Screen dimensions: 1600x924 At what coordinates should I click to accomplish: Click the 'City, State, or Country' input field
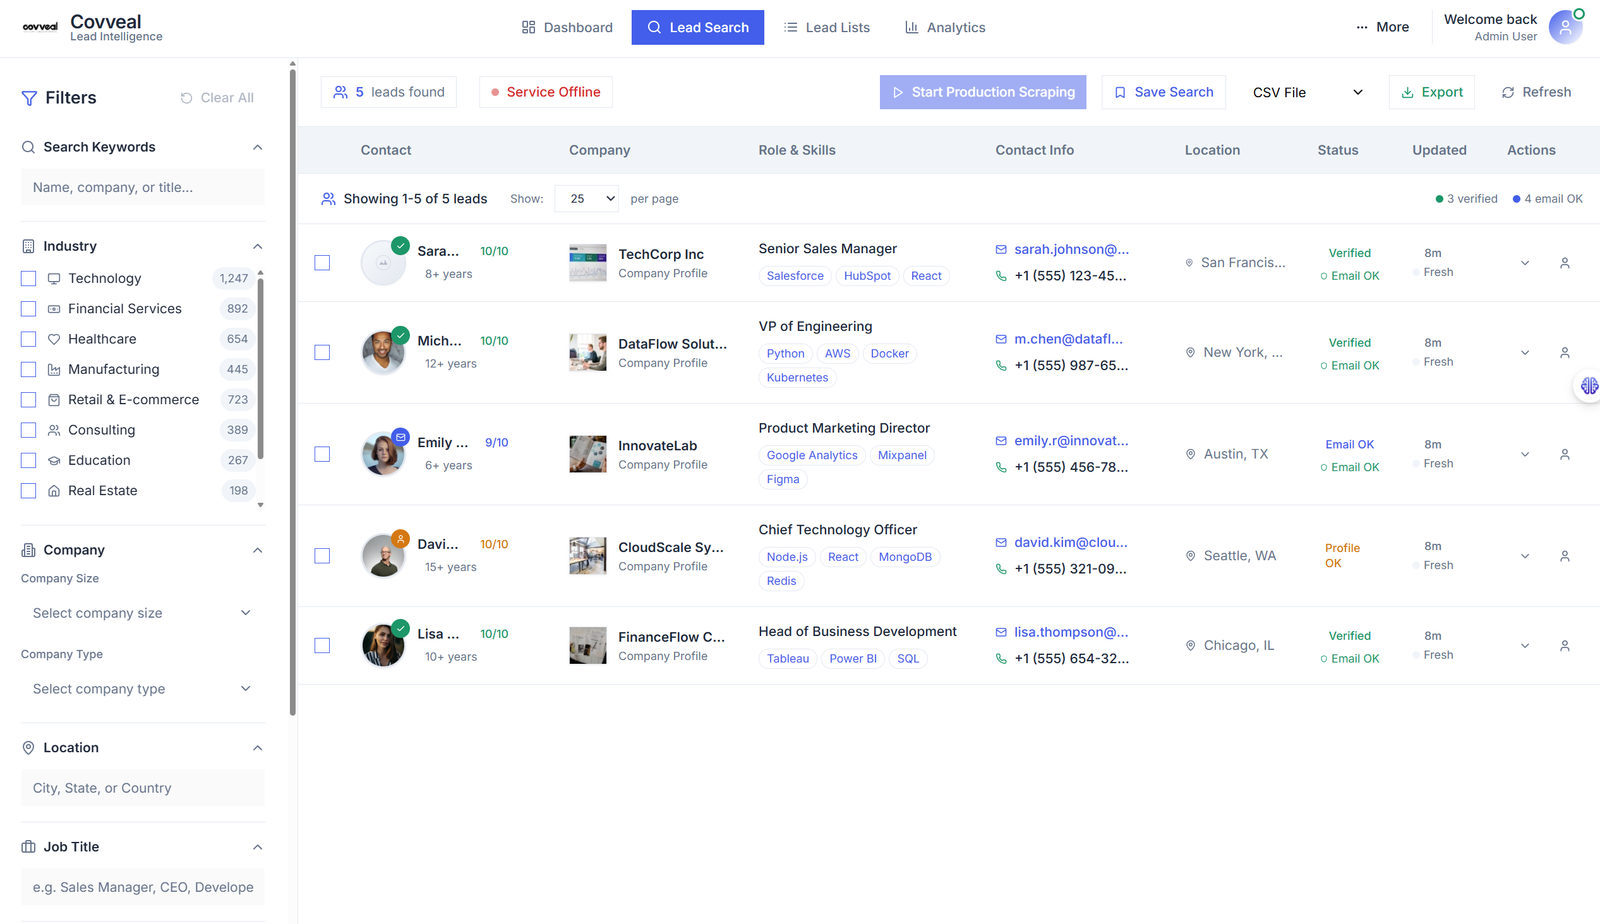click(x=142, y=788)
